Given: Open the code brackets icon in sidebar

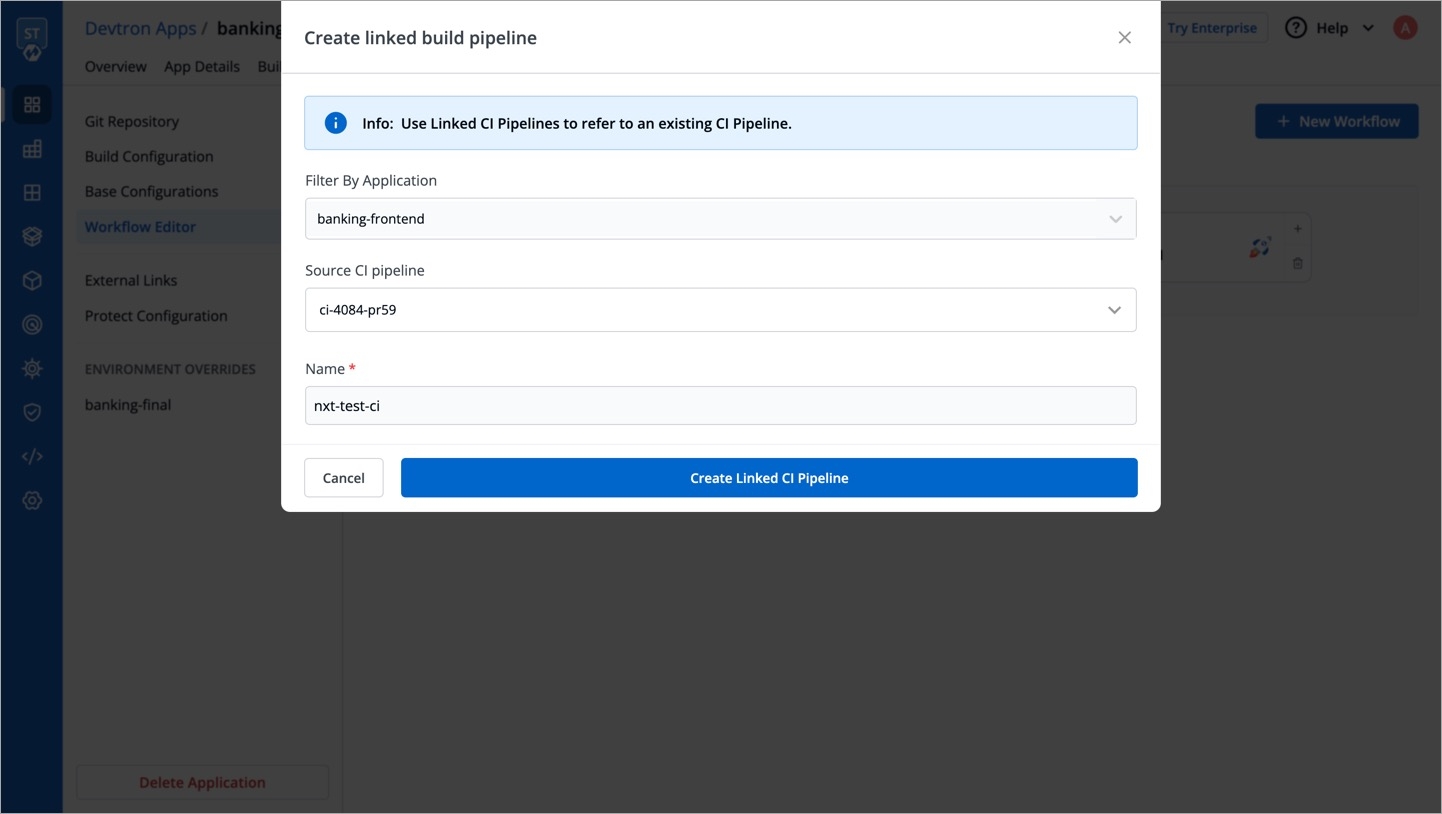Looking at the screenshot, I should 32,457.
